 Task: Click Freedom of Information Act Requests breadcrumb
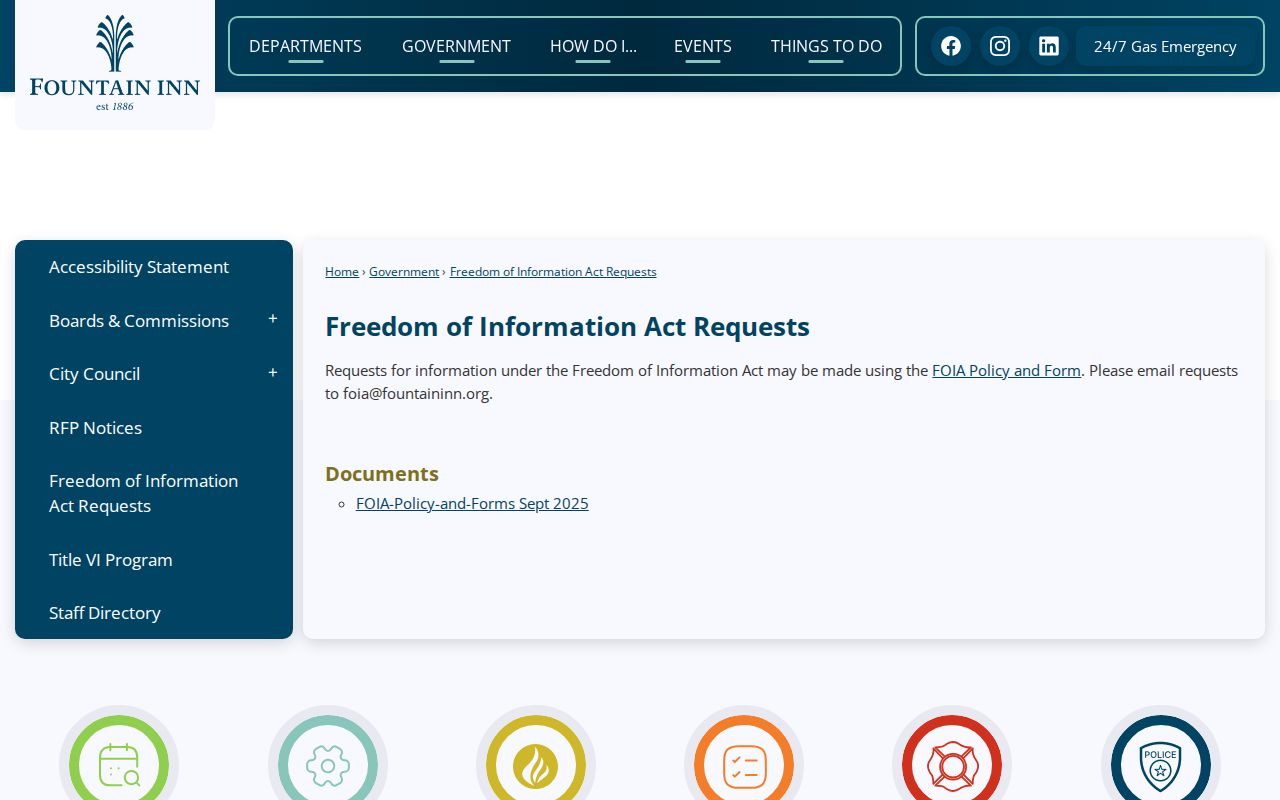pyautogui.click(x=553, y=272)
